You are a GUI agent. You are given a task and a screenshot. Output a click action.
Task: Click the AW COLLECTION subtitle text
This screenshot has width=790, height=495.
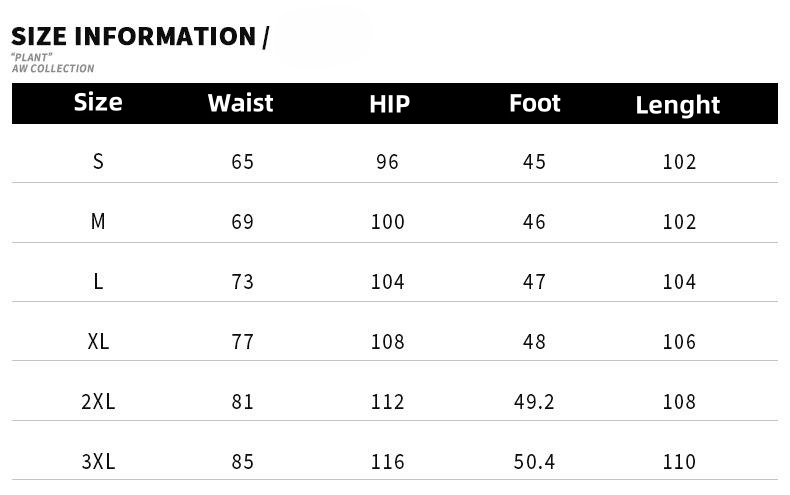[x=53, y=69]
